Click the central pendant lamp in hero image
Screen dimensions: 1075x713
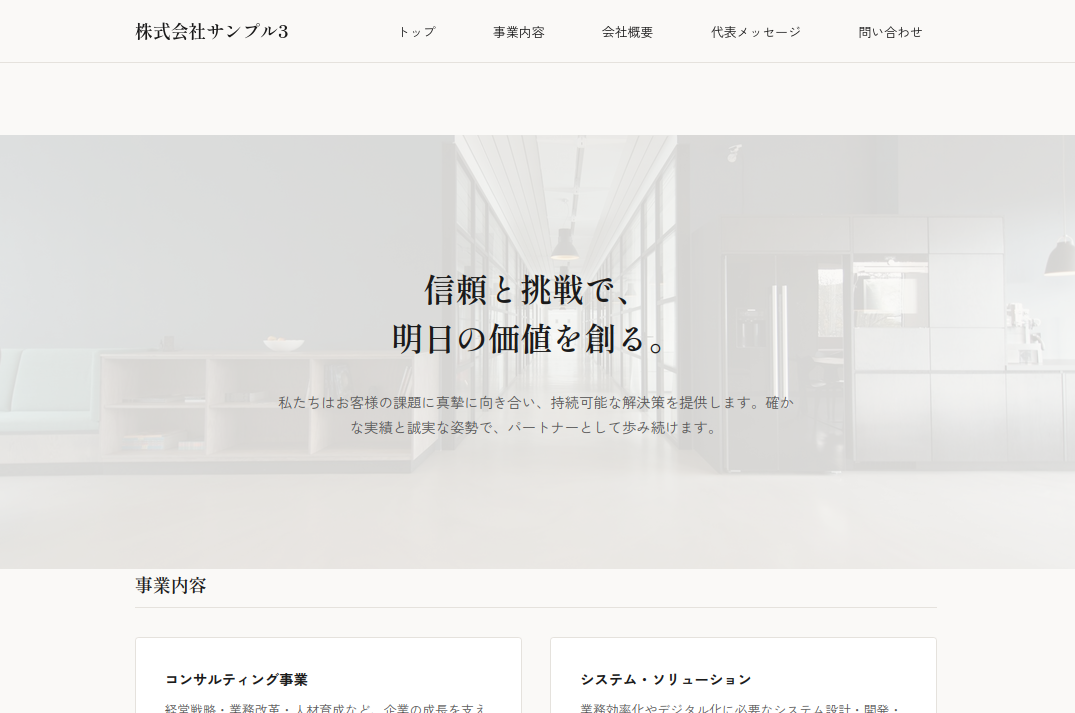pos(565,243)
